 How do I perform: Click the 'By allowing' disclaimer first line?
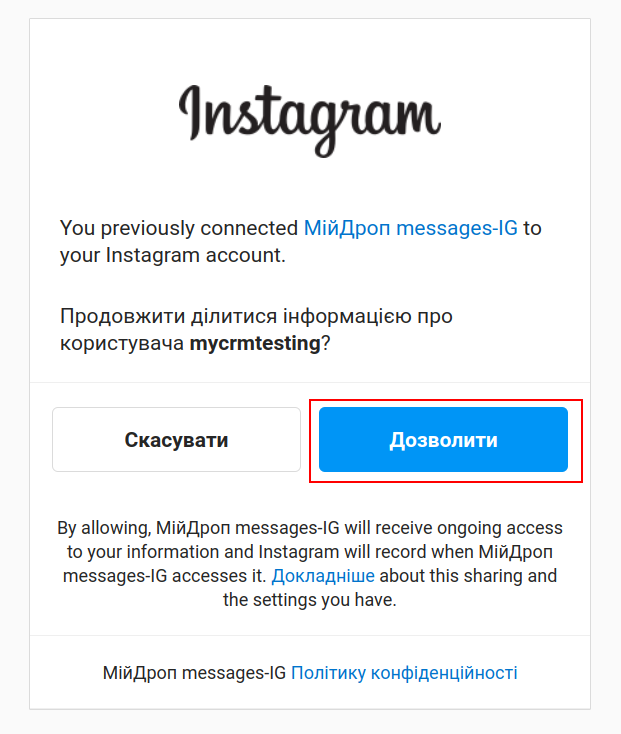point(310,528)
